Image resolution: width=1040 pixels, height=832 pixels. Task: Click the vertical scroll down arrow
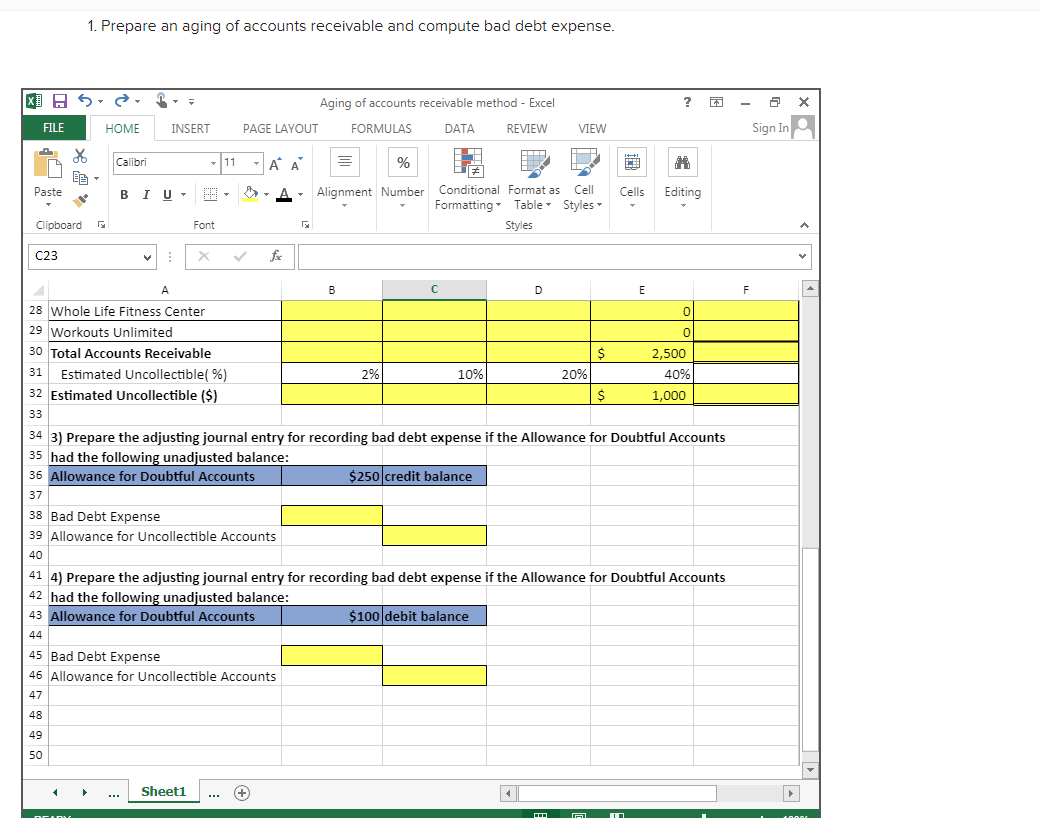[810, 770]
